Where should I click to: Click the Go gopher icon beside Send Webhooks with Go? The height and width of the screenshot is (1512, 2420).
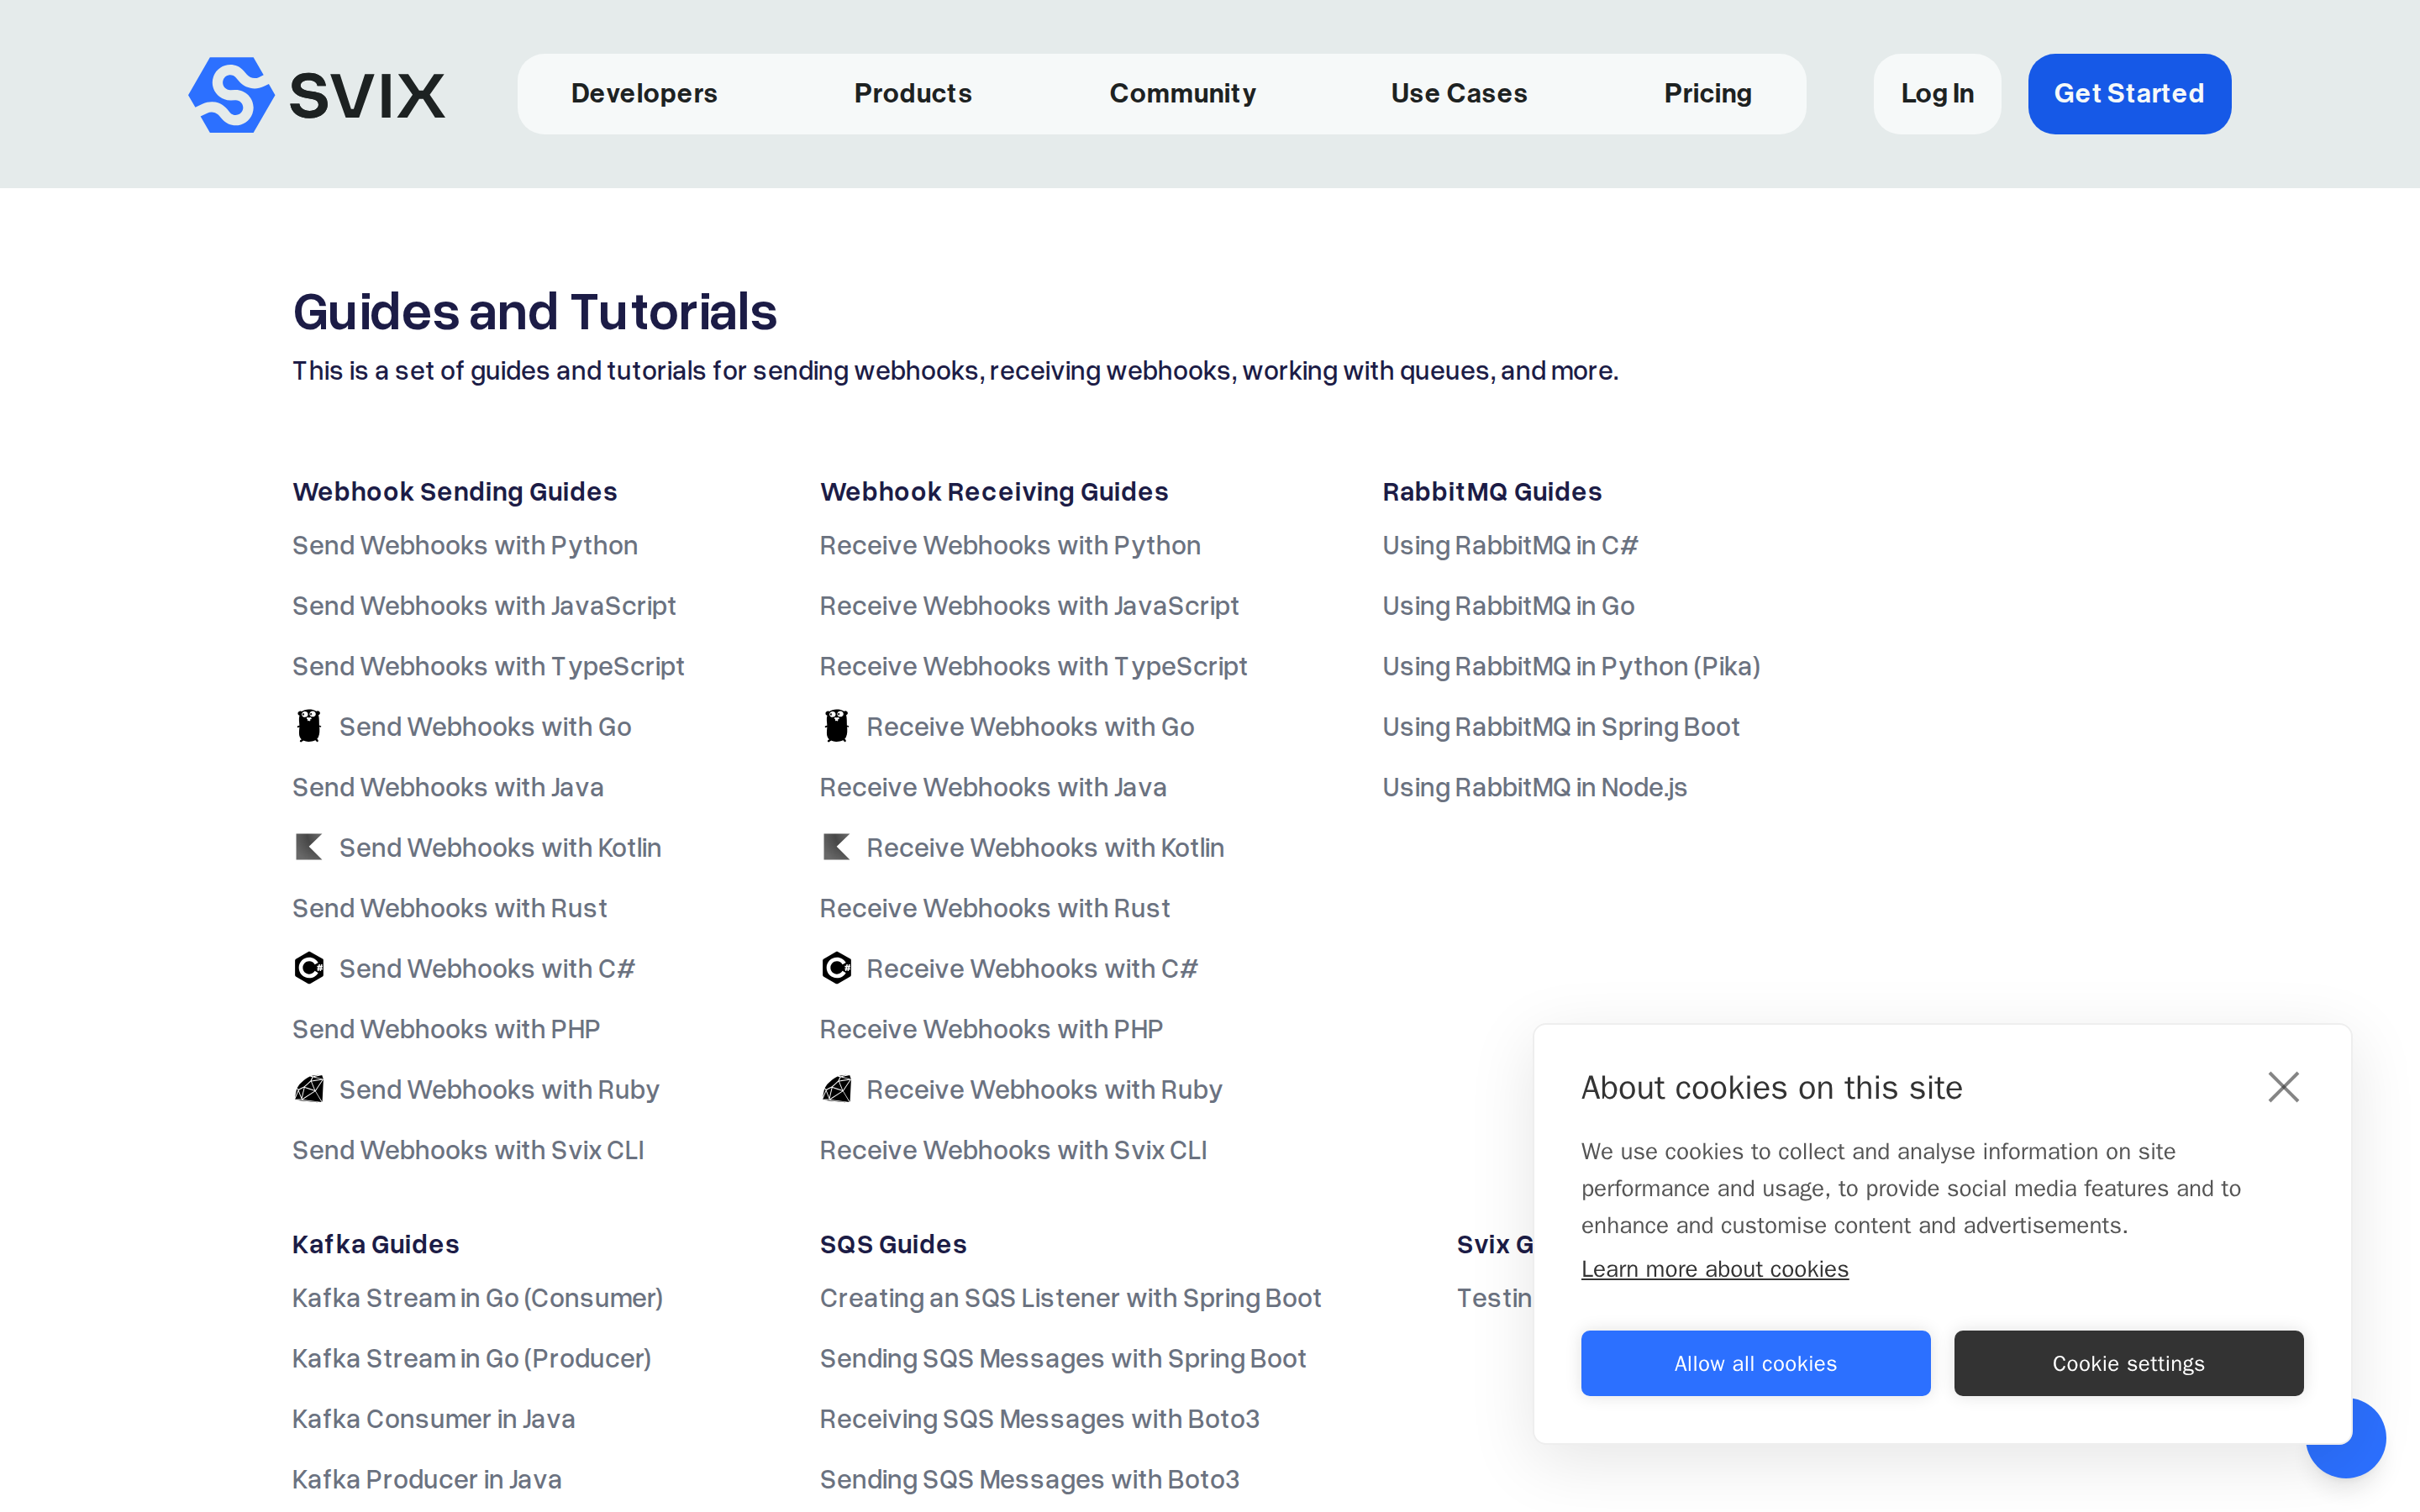[309, 726]
